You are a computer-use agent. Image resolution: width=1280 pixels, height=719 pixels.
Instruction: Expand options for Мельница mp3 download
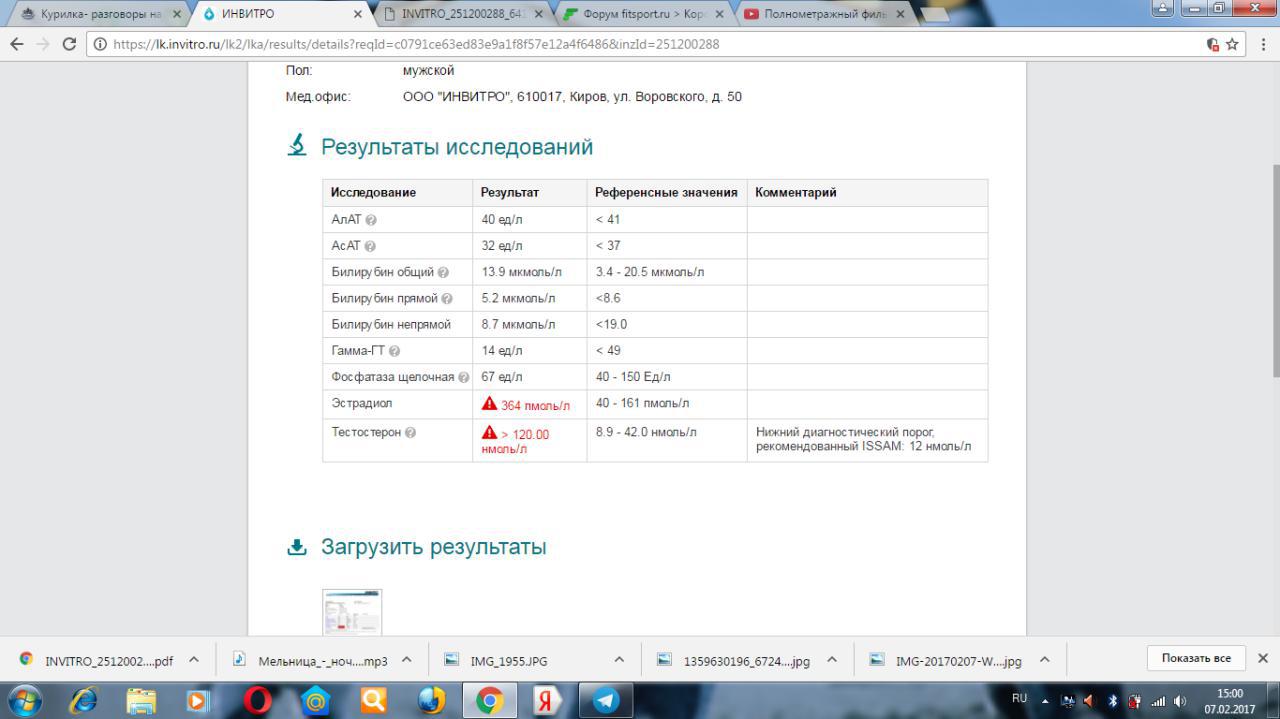(406, 660)
